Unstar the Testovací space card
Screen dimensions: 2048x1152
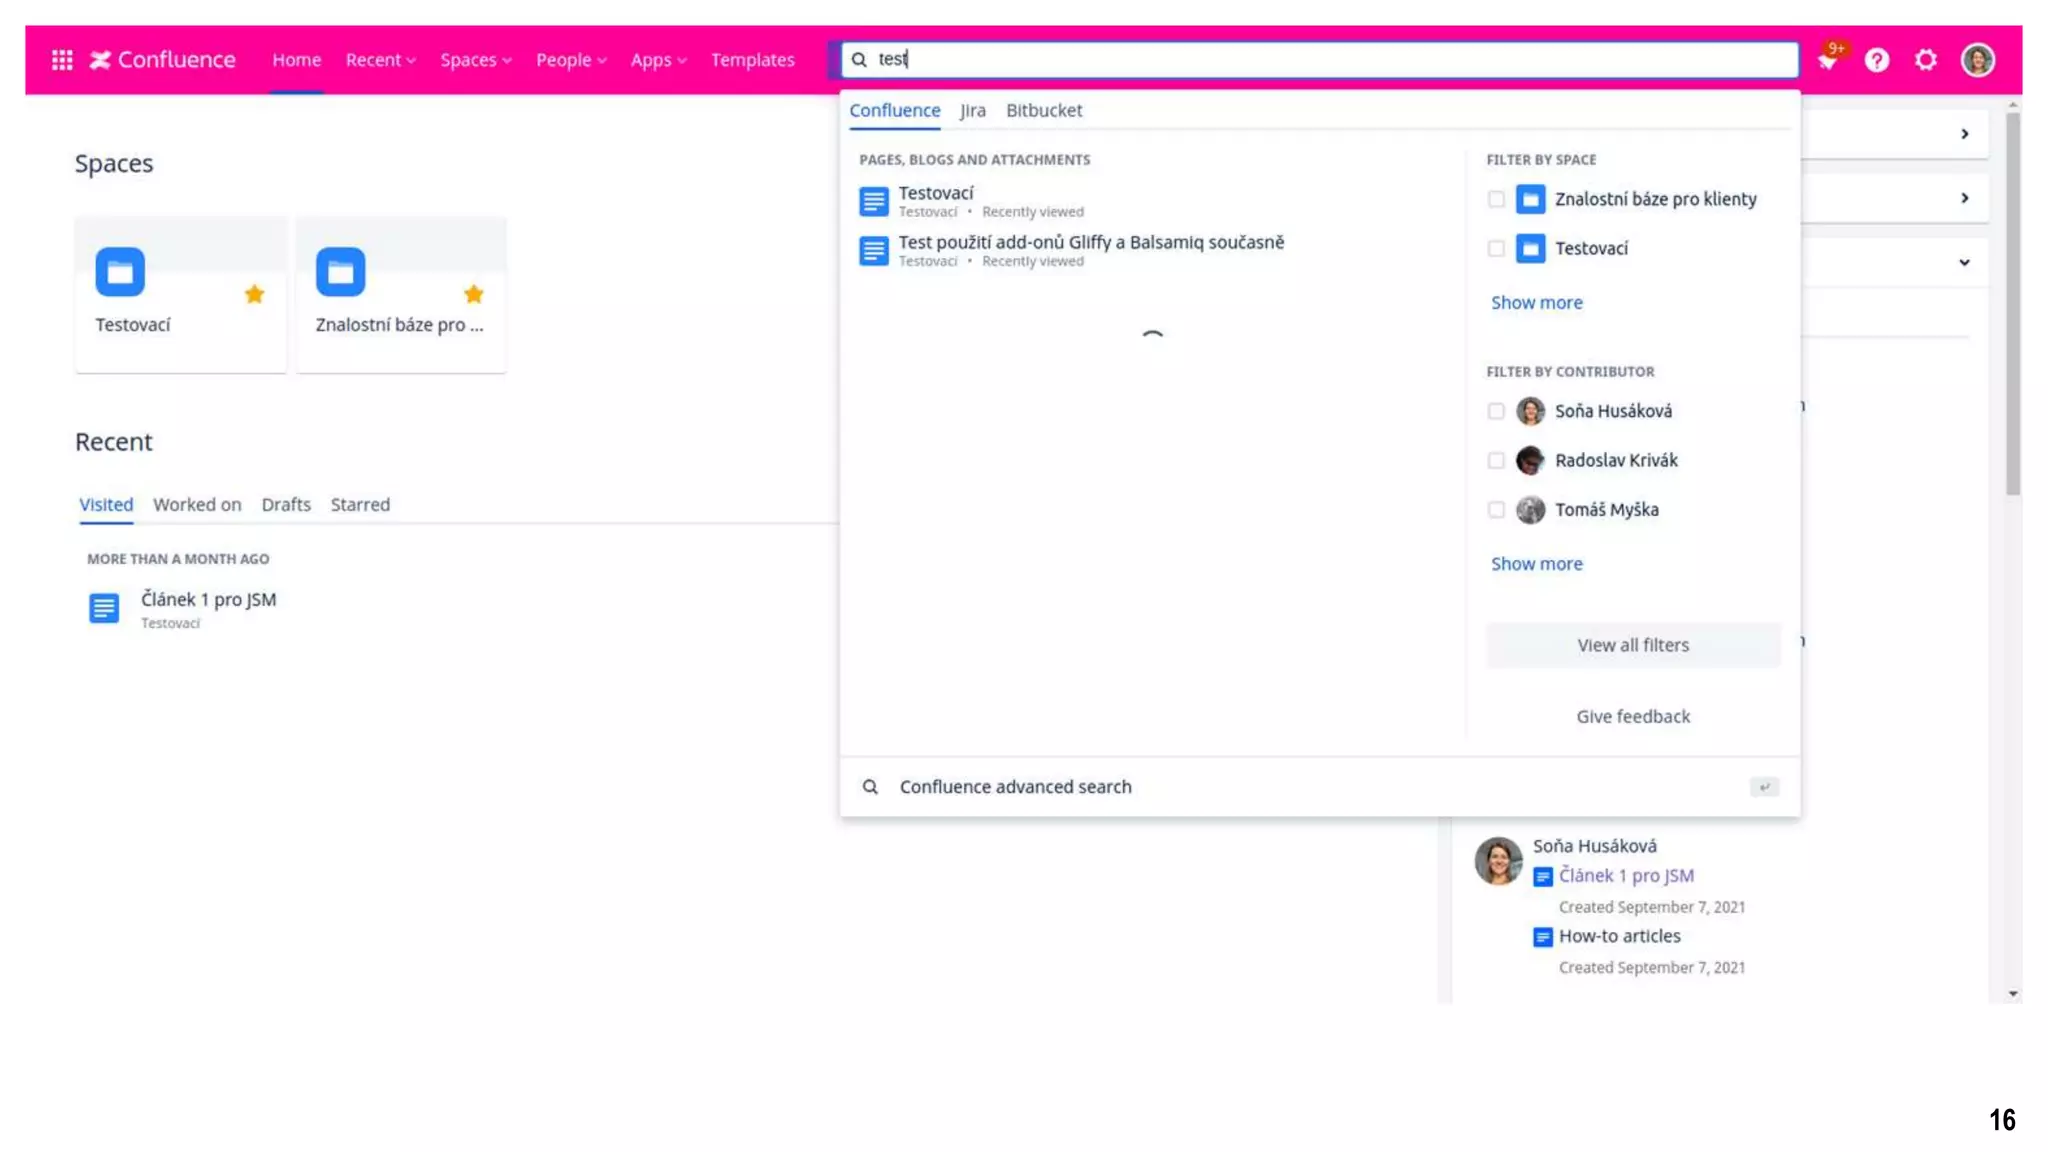coord(254,294)
